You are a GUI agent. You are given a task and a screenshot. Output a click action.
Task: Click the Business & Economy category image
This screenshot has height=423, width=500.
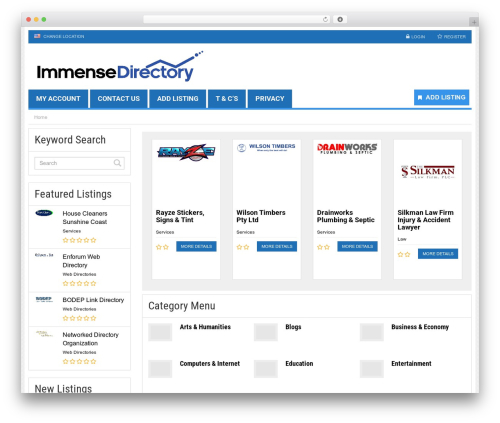pos(372,332)
